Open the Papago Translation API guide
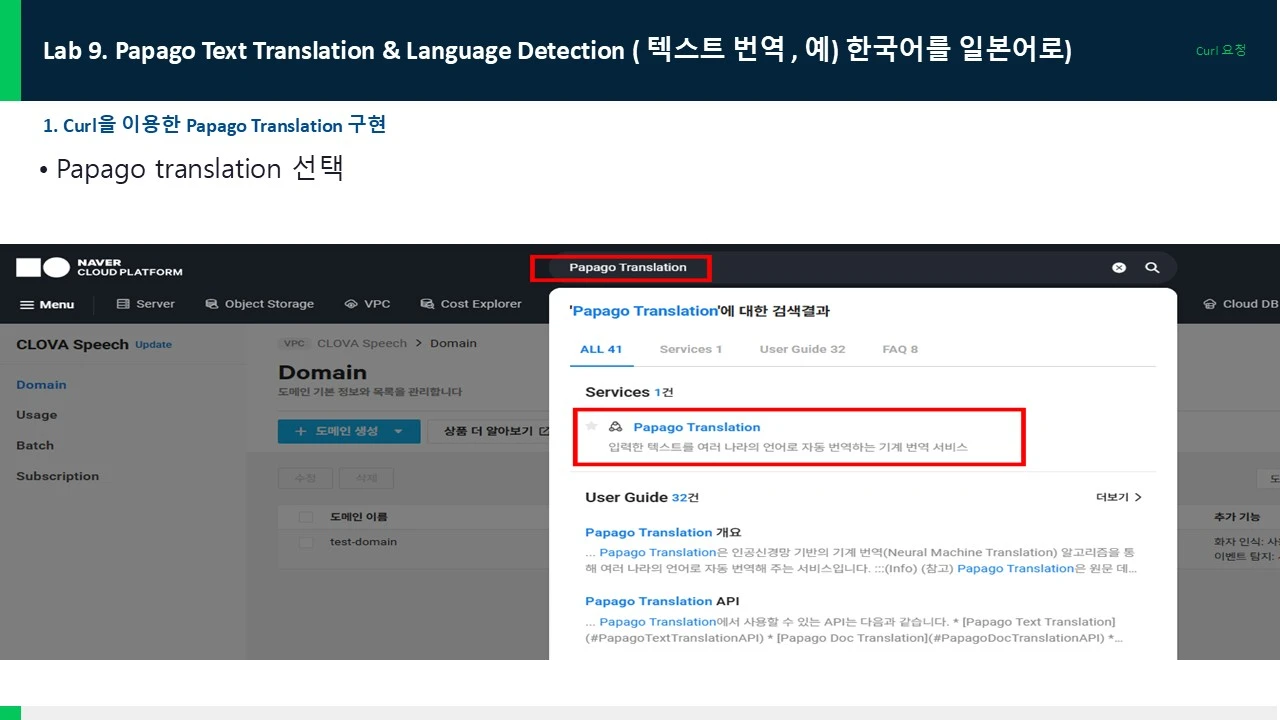The image size is (1280, 720). (x=662, y=601)
